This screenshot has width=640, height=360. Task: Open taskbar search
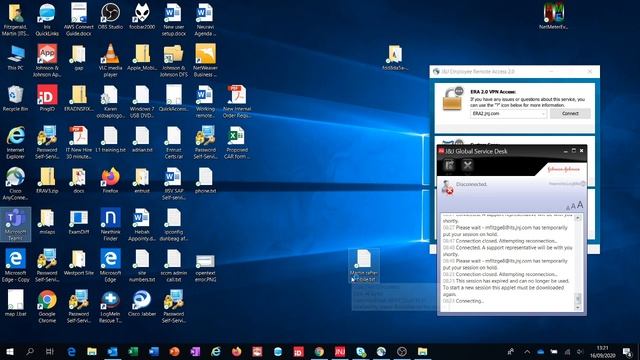(30, 351)
